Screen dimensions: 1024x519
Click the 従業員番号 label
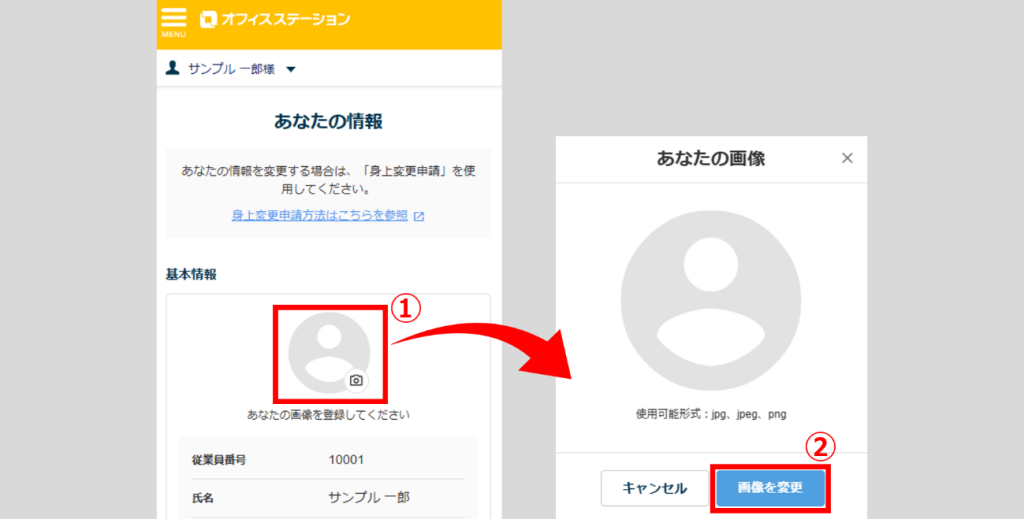tap(219, 460)
